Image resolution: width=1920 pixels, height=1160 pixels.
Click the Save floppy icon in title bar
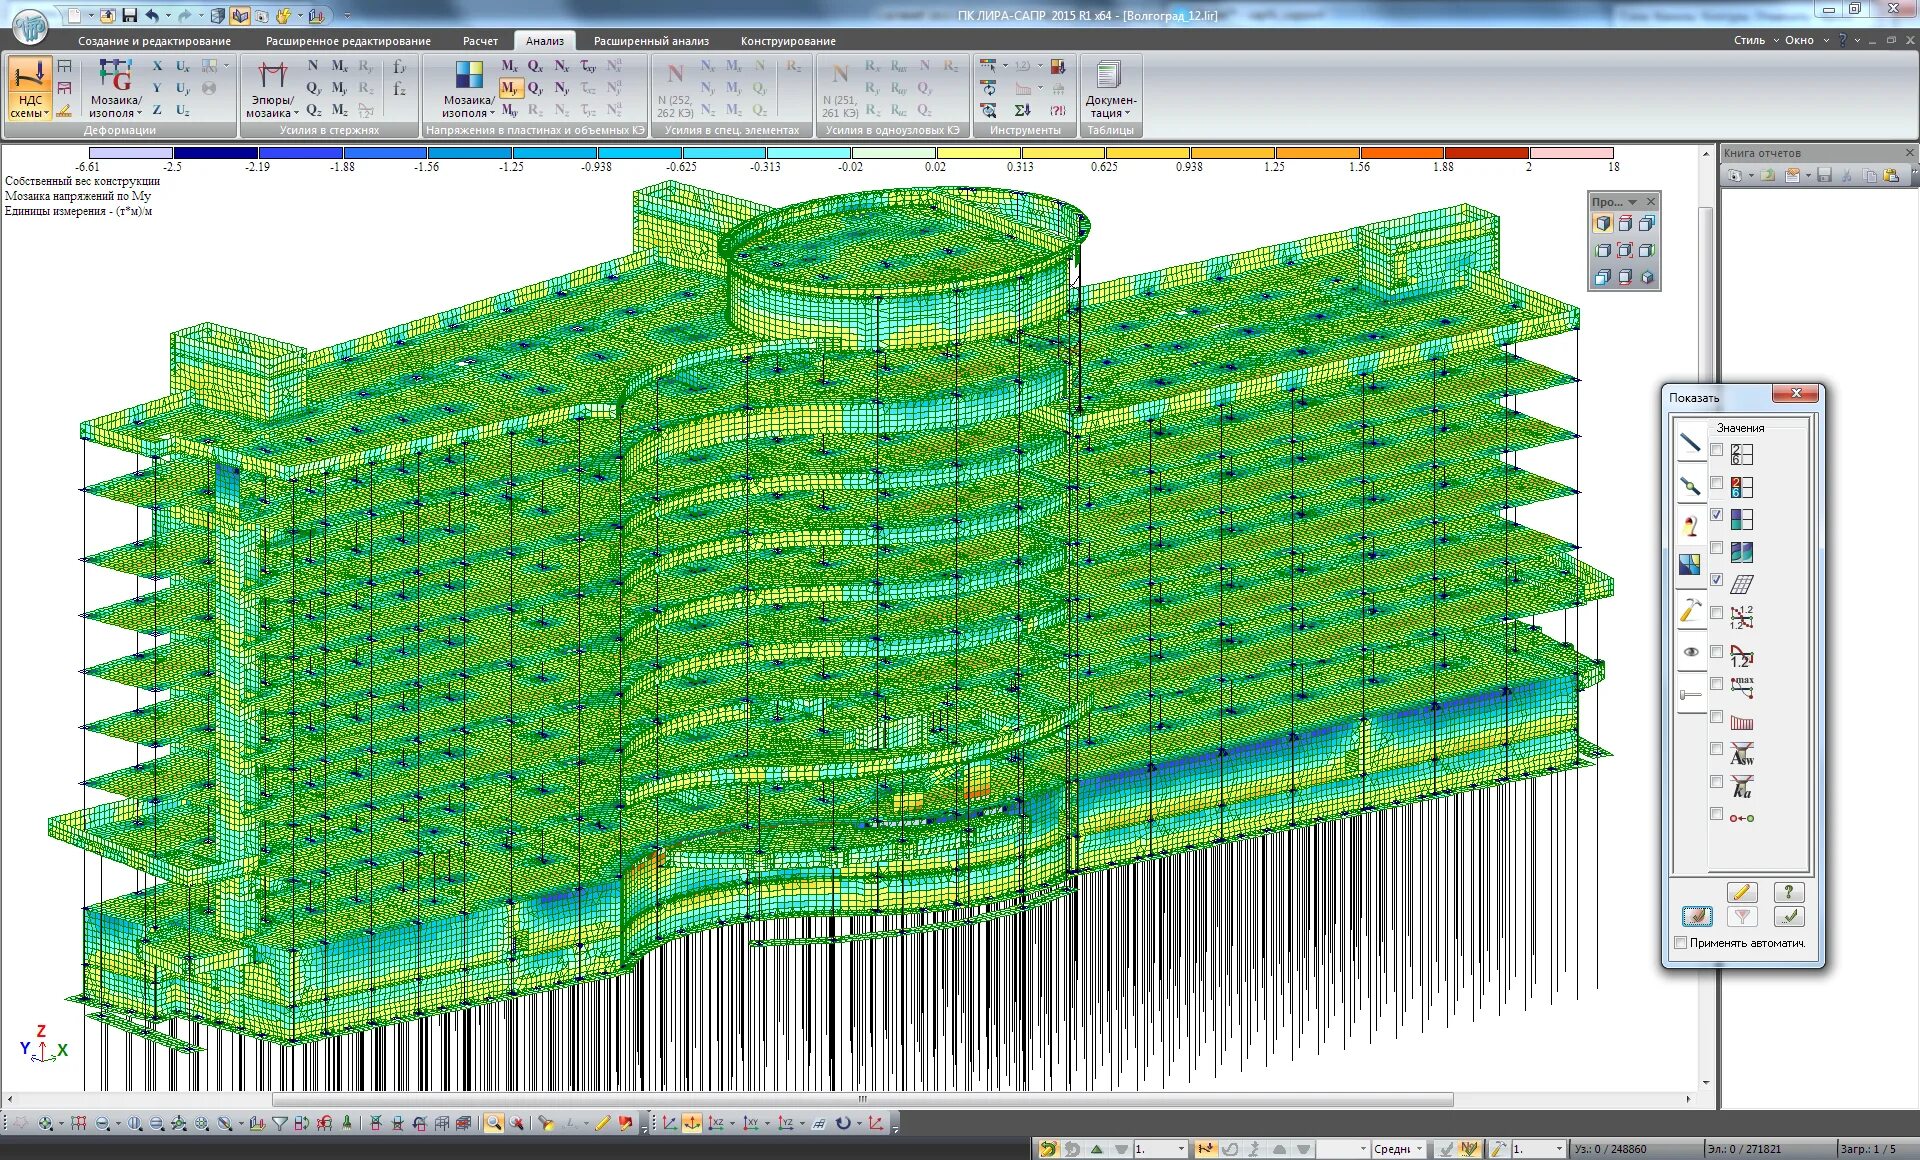pyautogui.click(x=130, y=15)
